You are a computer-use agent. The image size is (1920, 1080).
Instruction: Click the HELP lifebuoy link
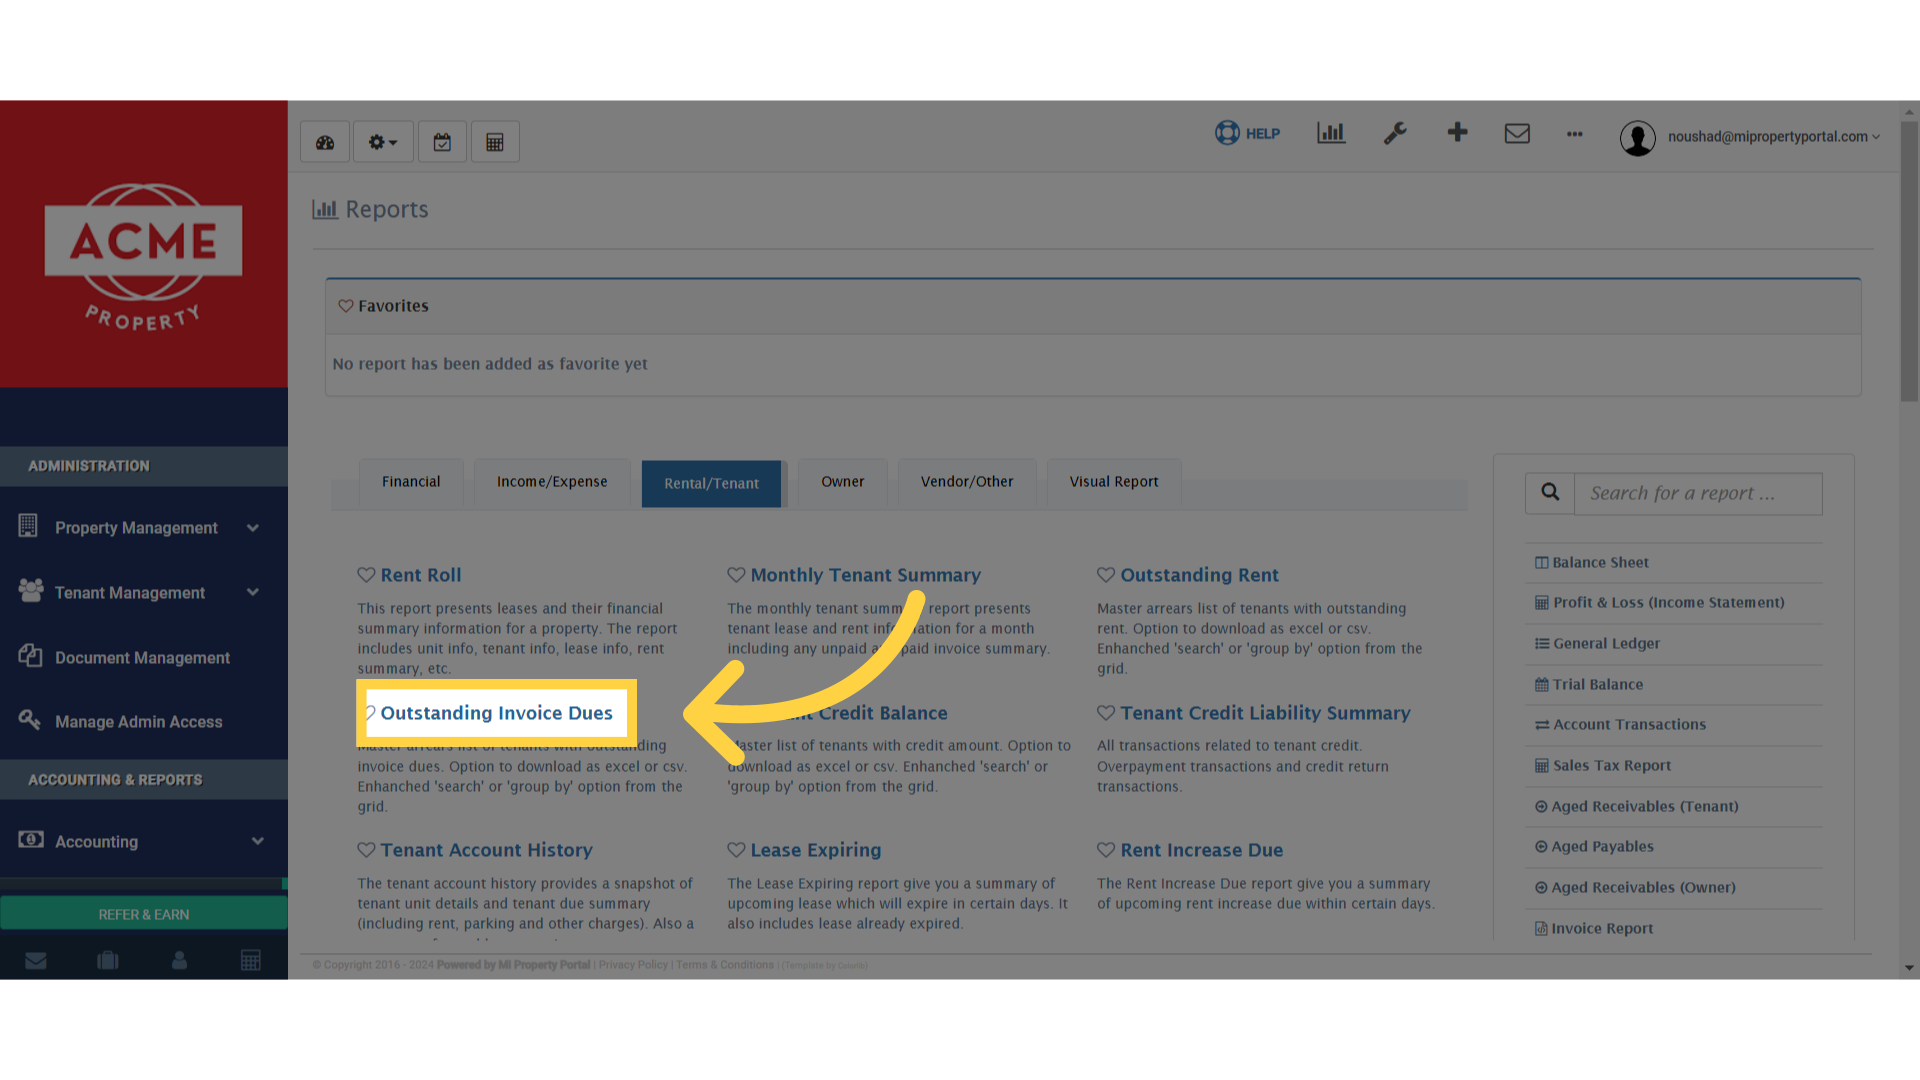[1247, 133]
